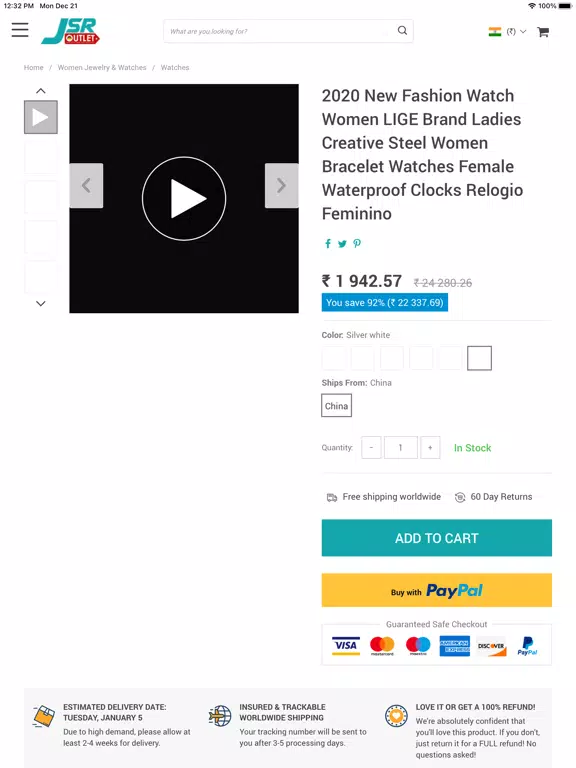Open the shopping cart

click(543, 32)
